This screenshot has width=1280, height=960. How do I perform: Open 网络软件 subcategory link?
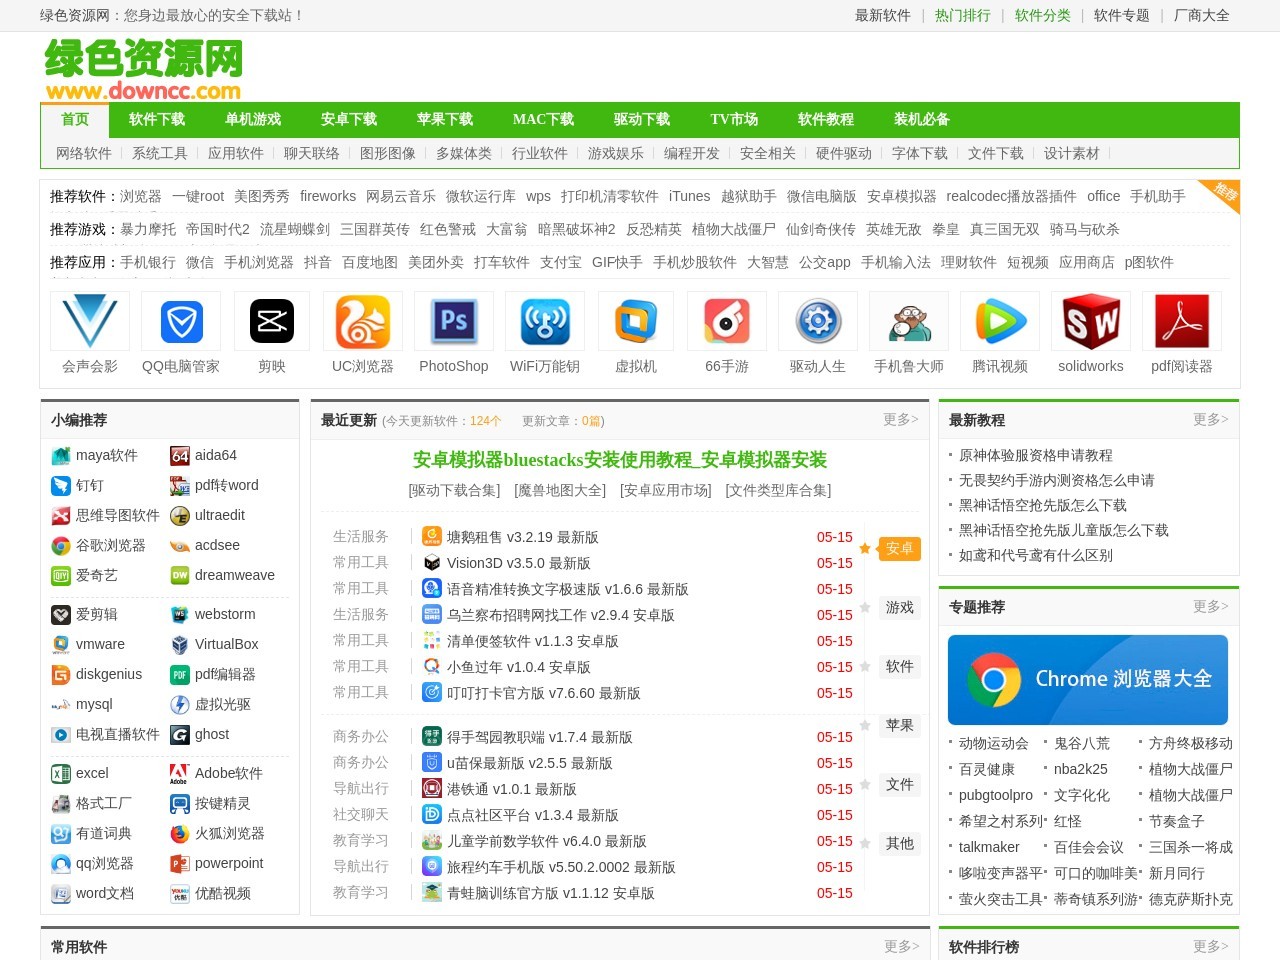pyautogui.click(x=84, y=153)
